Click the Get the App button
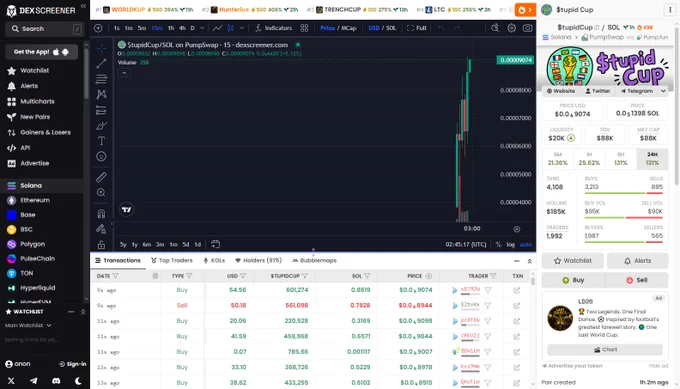Image resolution: width=680 pixels, height=389 pixels. [42, 52]
